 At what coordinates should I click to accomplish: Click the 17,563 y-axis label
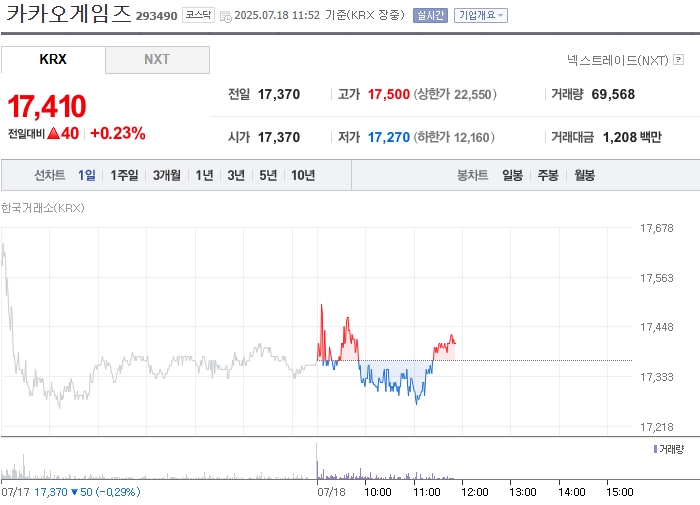656,278
